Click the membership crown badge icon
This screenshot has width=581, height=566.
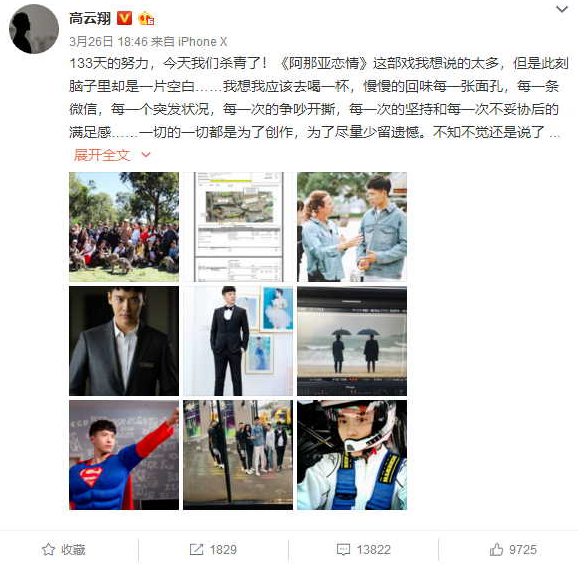[146, 18]
